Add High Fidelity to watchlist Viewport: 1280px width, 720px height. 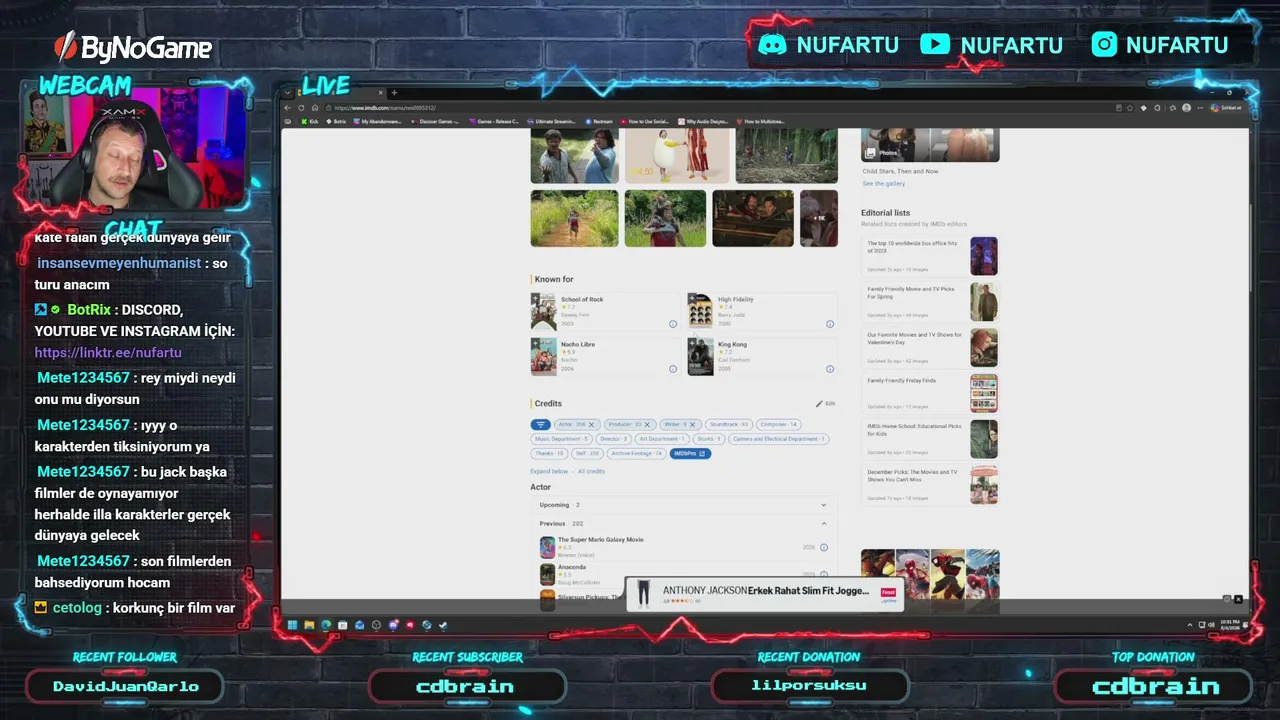(691, 298)
